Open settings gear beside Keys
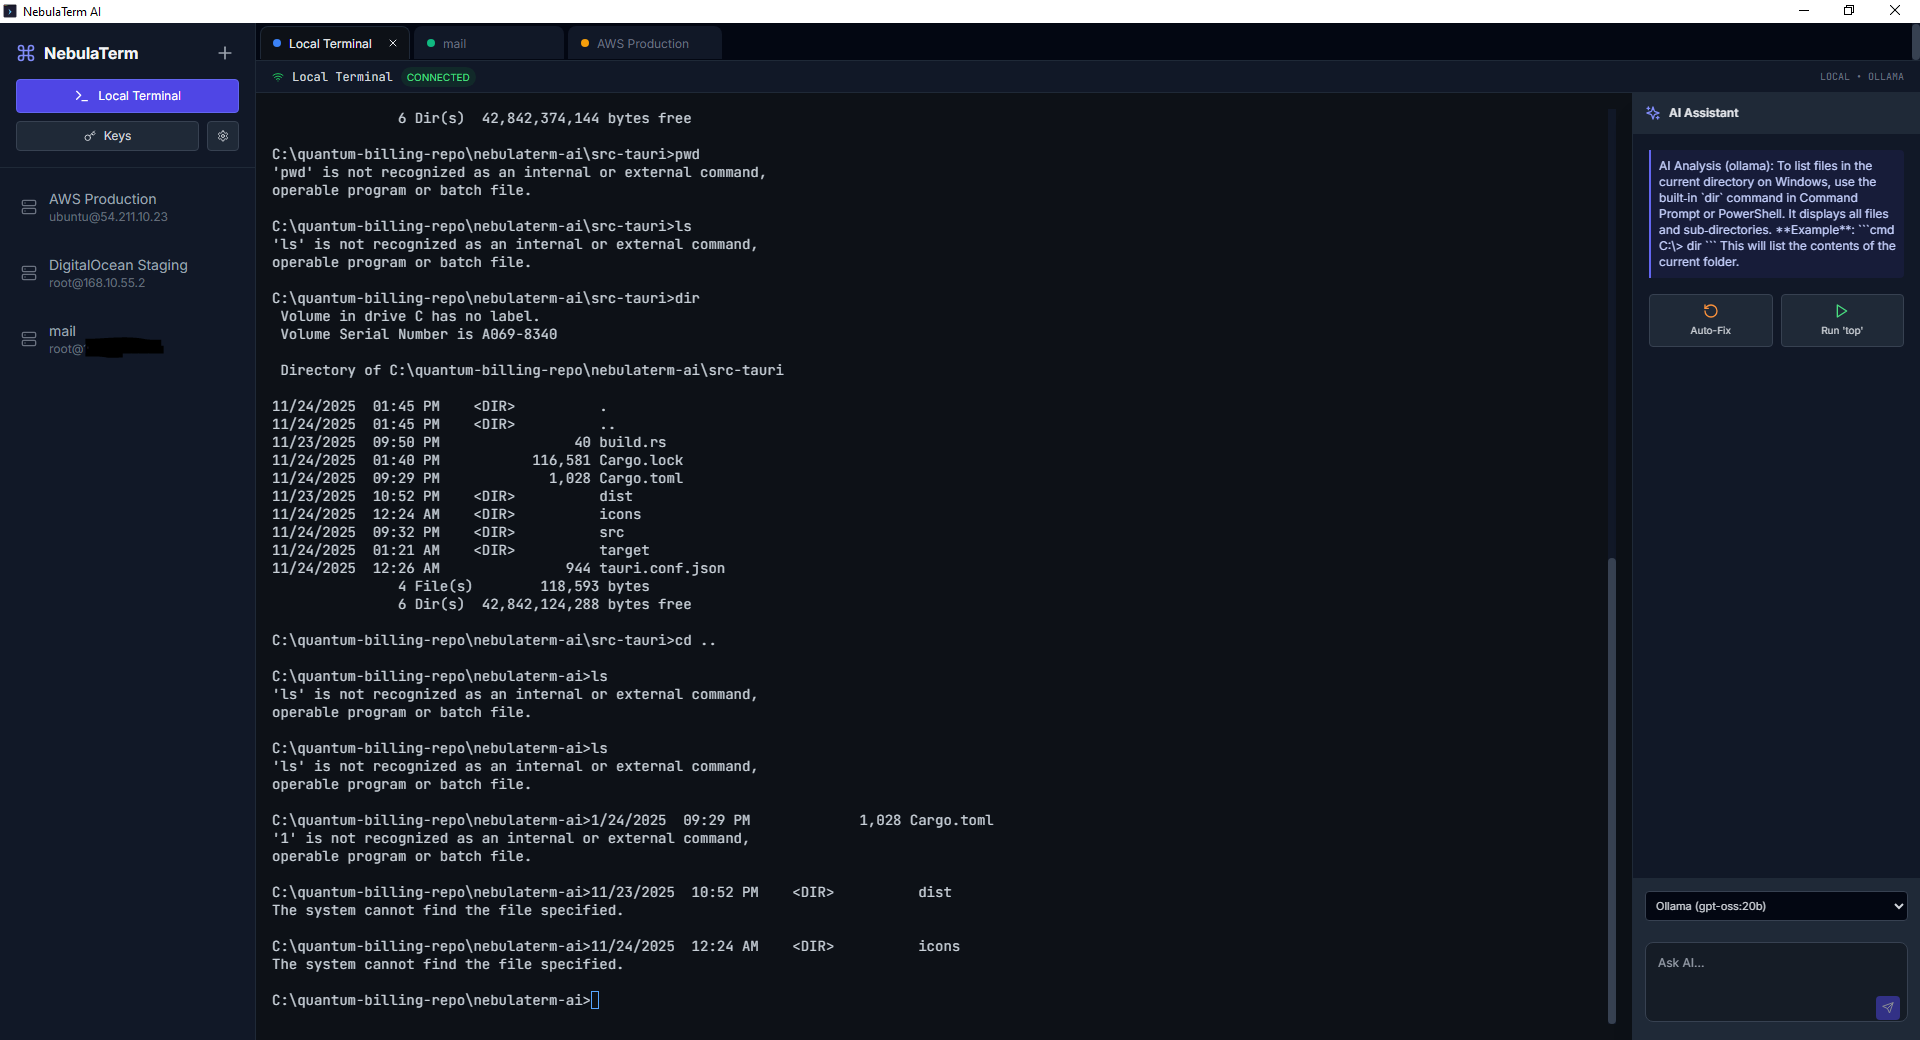Screen dimensions: 1920x1040 (x=223, y=136)
